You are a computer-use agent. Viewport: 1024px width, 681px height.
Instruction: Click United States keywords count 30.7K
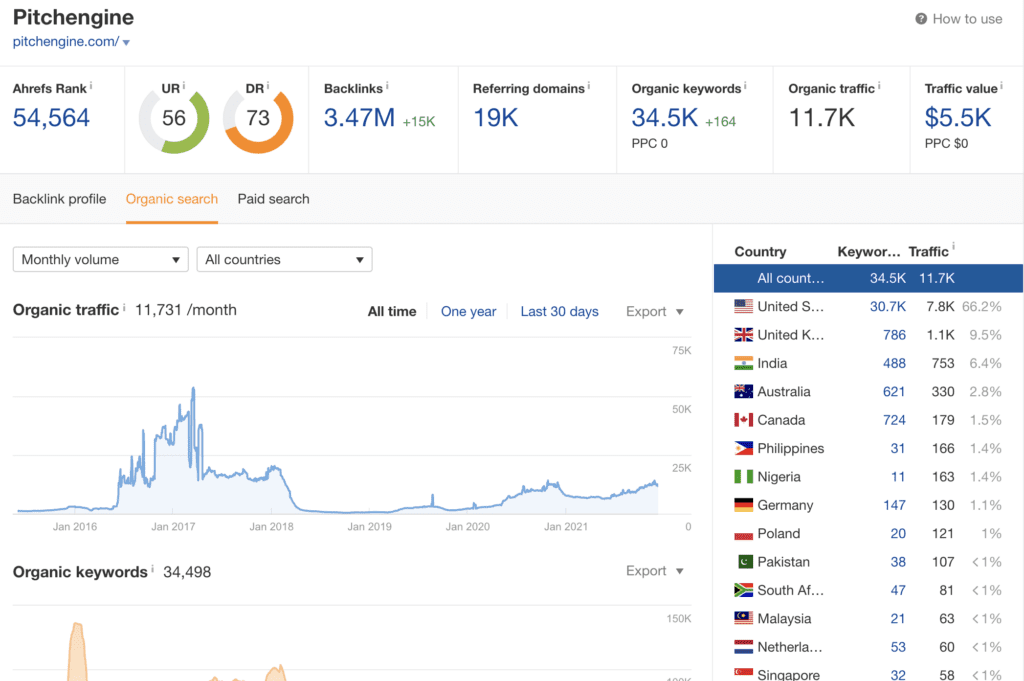888,306
